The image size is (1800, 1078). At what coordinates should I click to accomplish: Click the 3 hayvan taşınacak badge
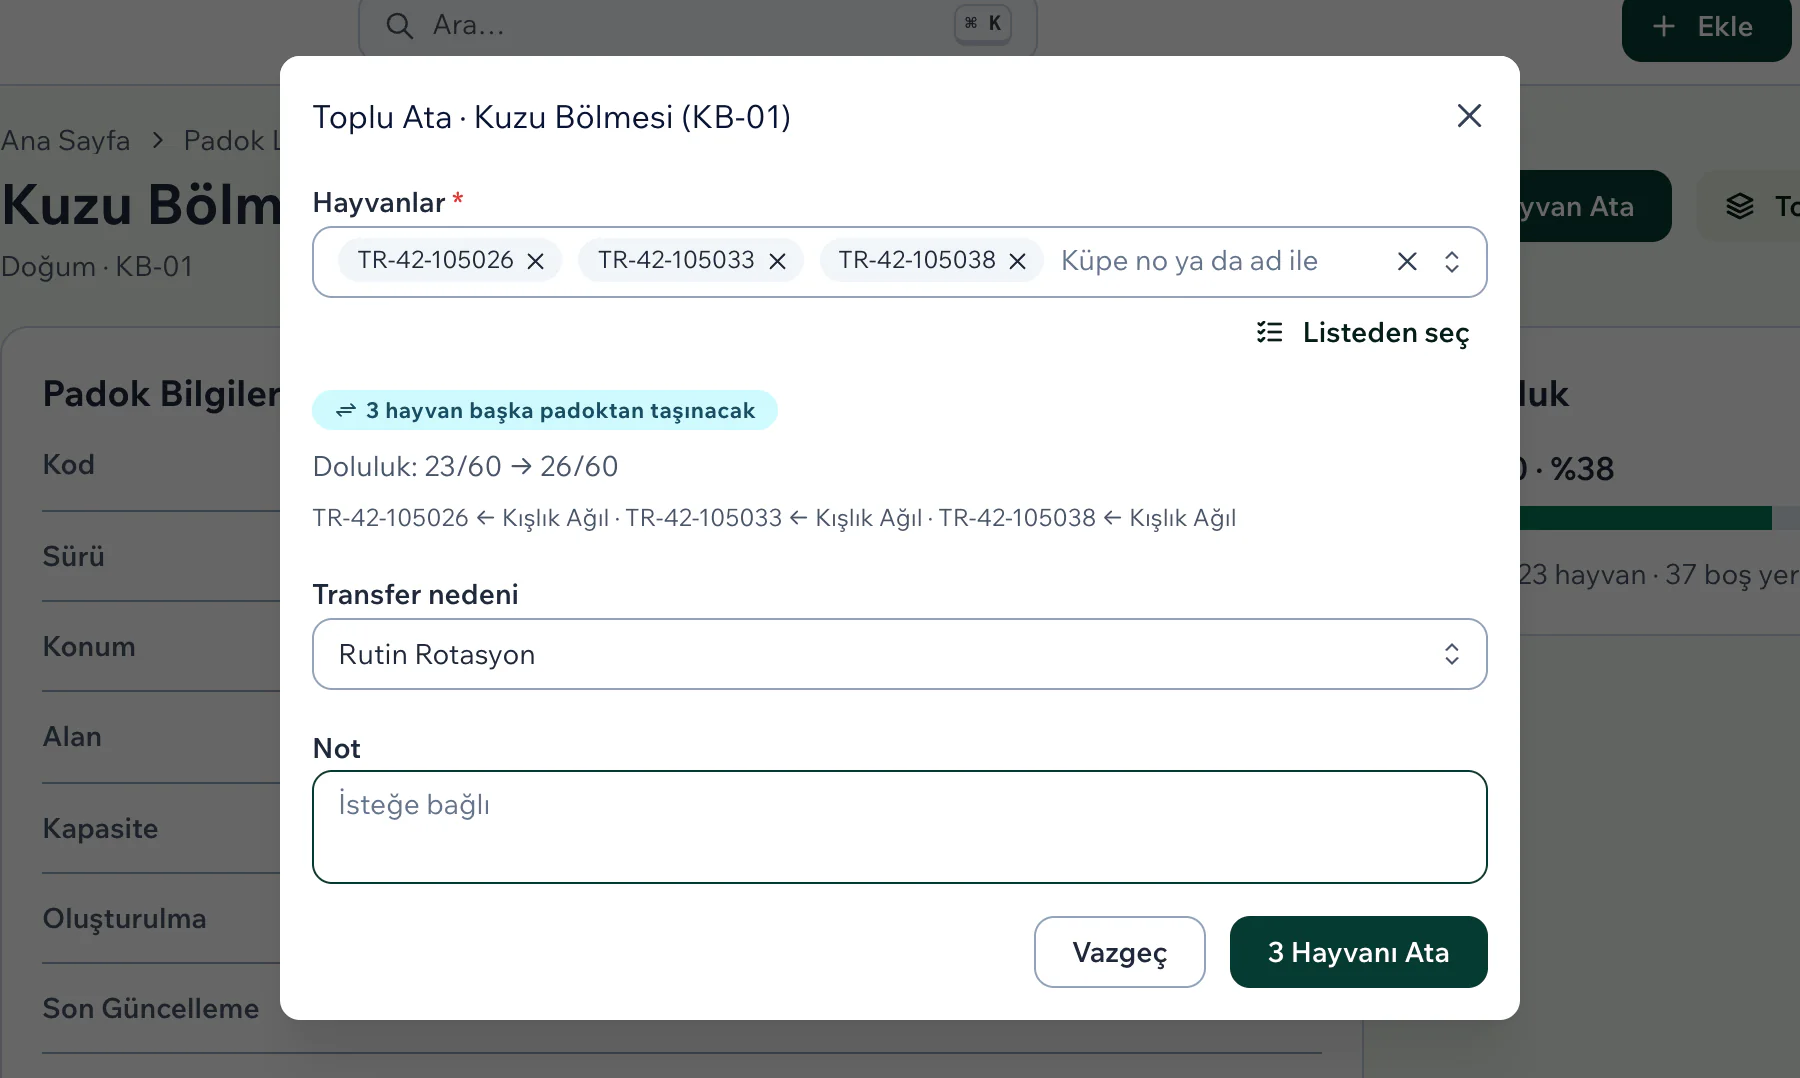[x=545, y=410]
